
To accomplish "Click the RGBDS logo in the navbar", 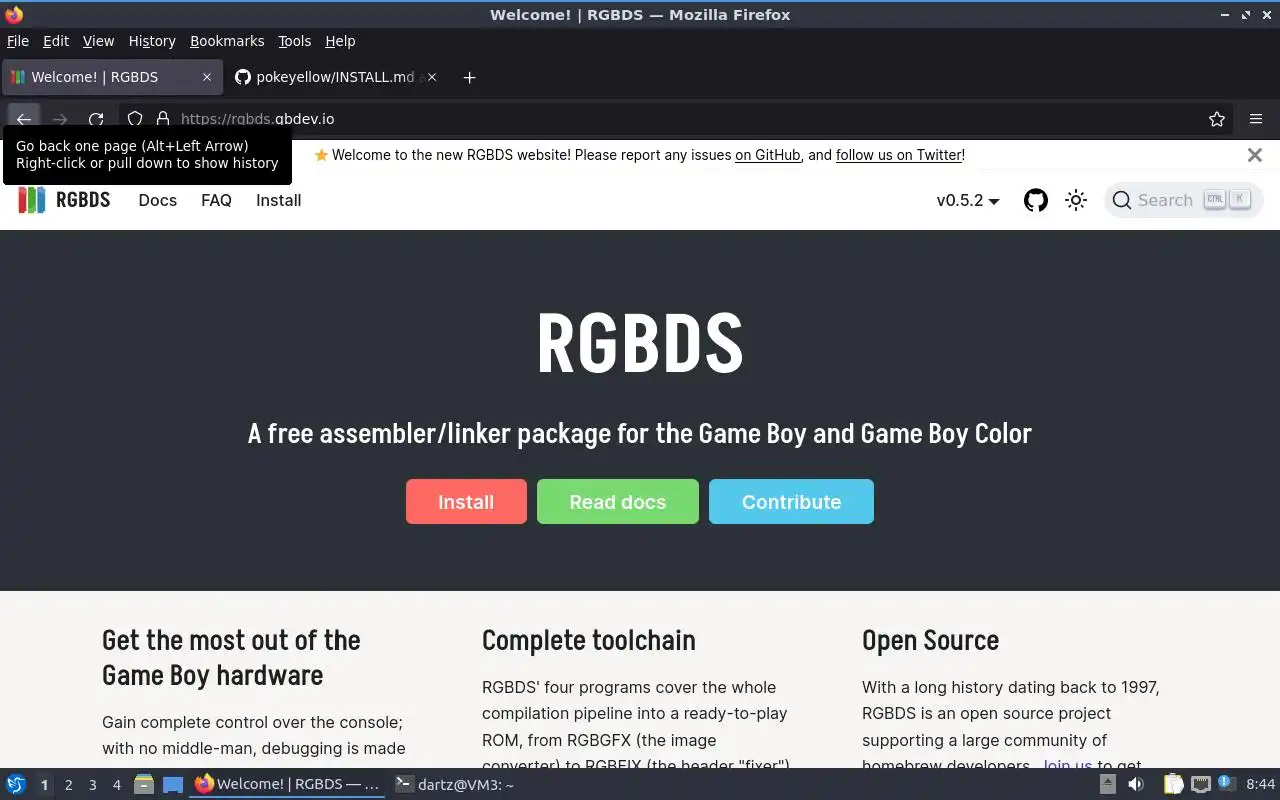I will (x=64, y=200).
